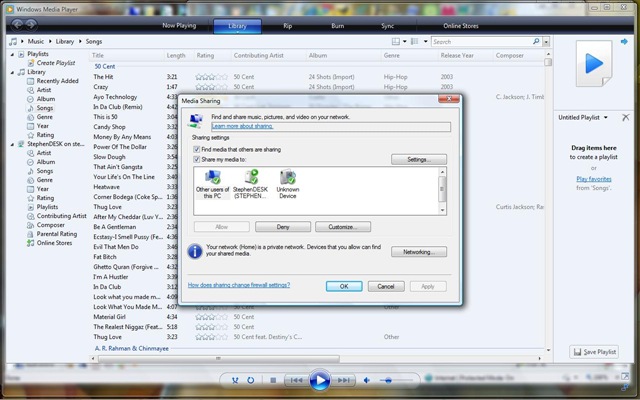Select Album under Library
Viewport: 640px width, 400px height.
[x=46, y=99]
